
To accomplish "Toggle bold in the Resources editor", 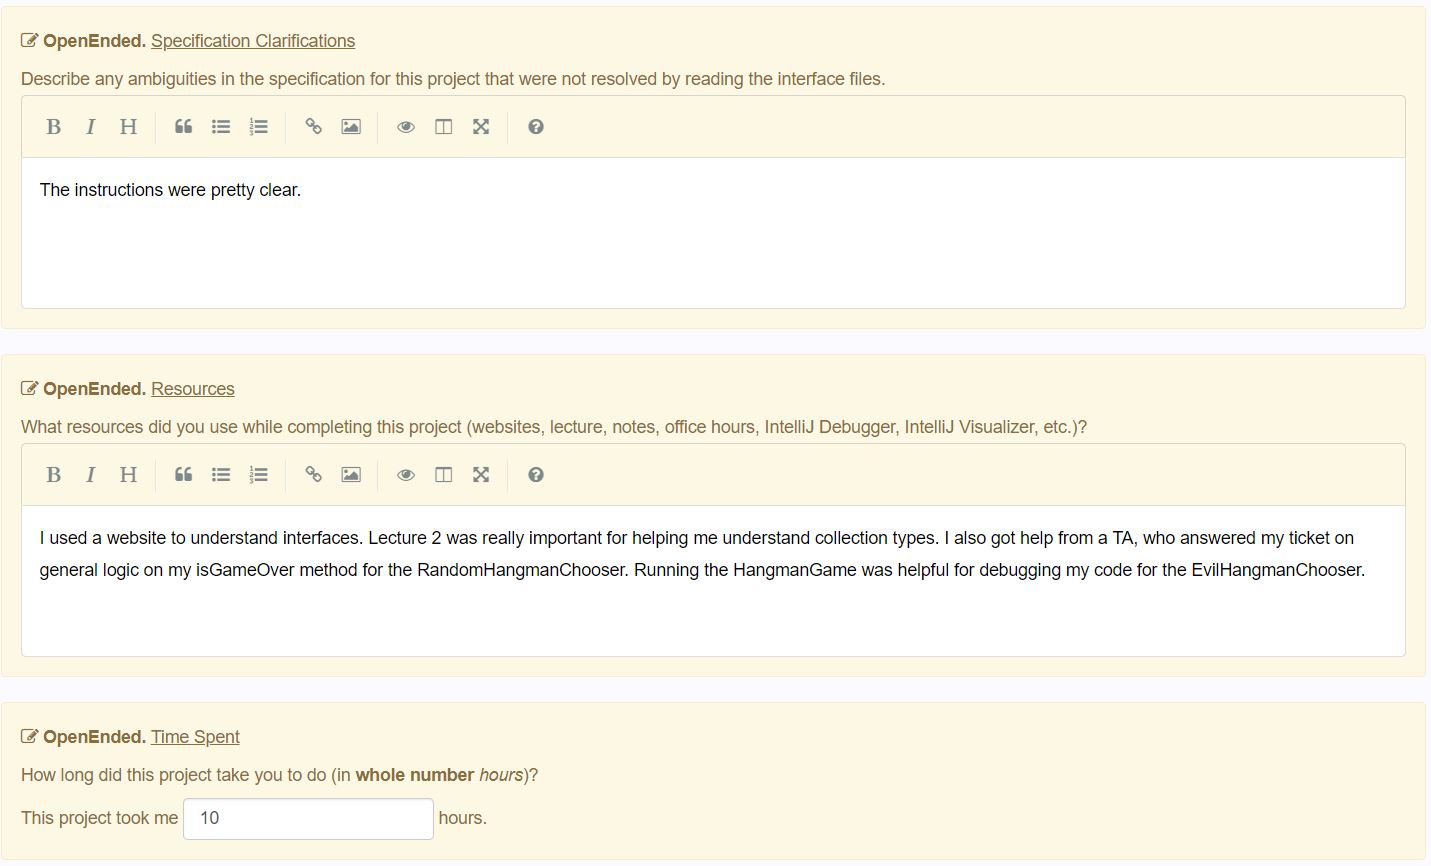I will tap(54, 475).
